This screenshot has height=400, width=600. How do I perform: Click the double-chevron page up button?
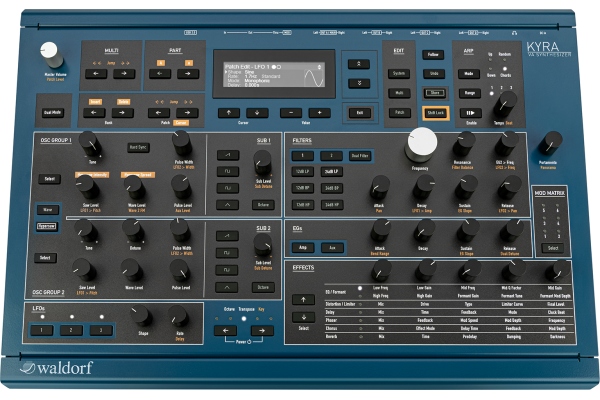click(359, 64)
